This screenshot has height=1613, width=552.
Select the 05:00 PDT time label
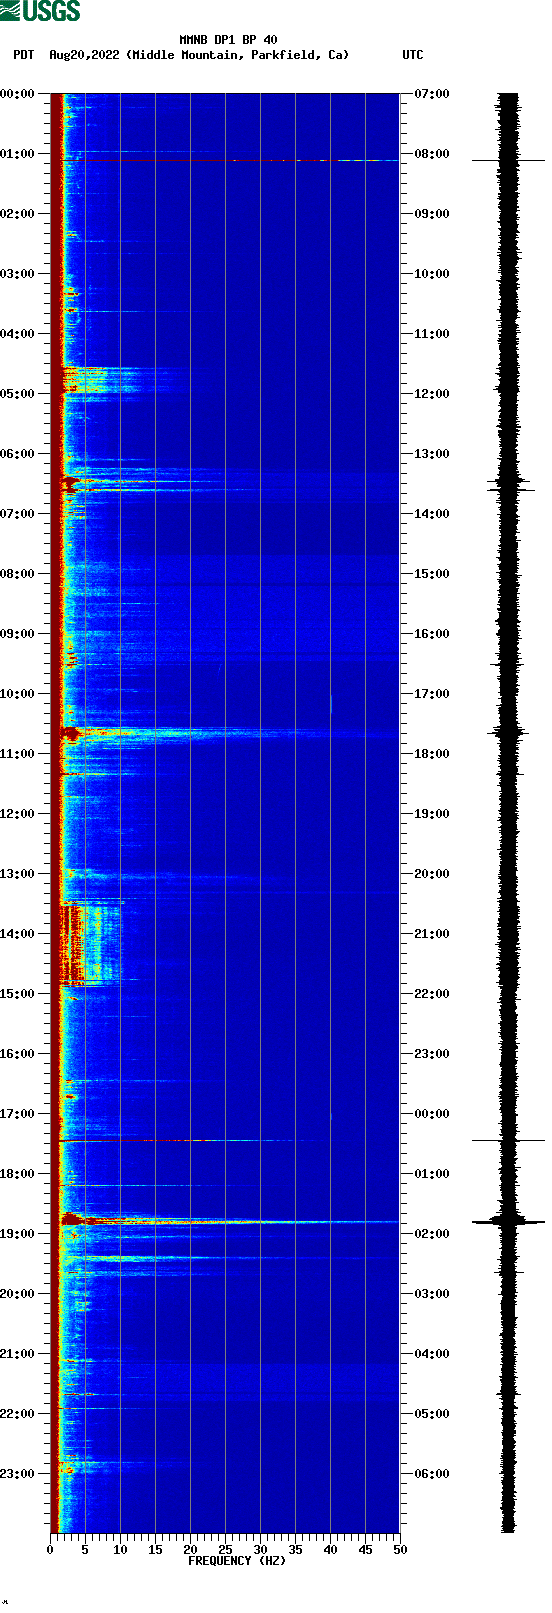(x=17, y=394)
